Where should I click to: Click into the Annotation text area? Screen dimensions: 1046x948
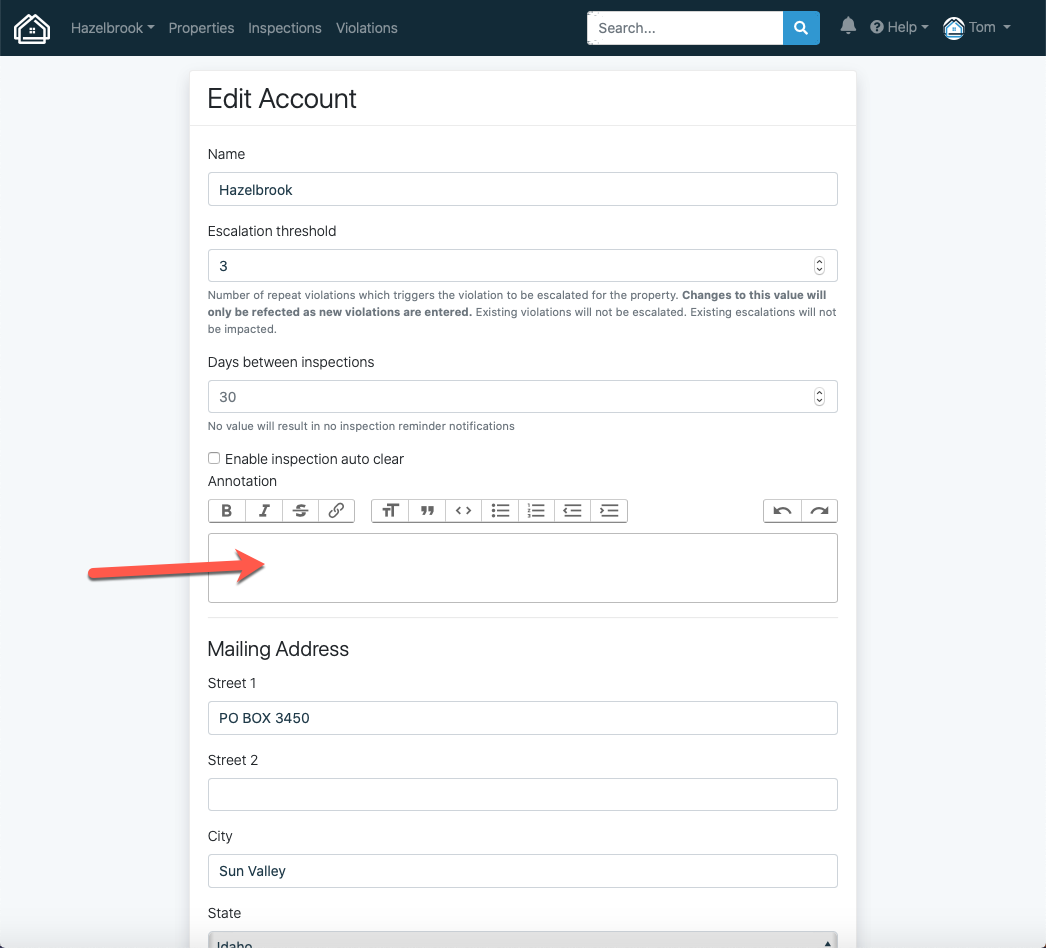523,568
